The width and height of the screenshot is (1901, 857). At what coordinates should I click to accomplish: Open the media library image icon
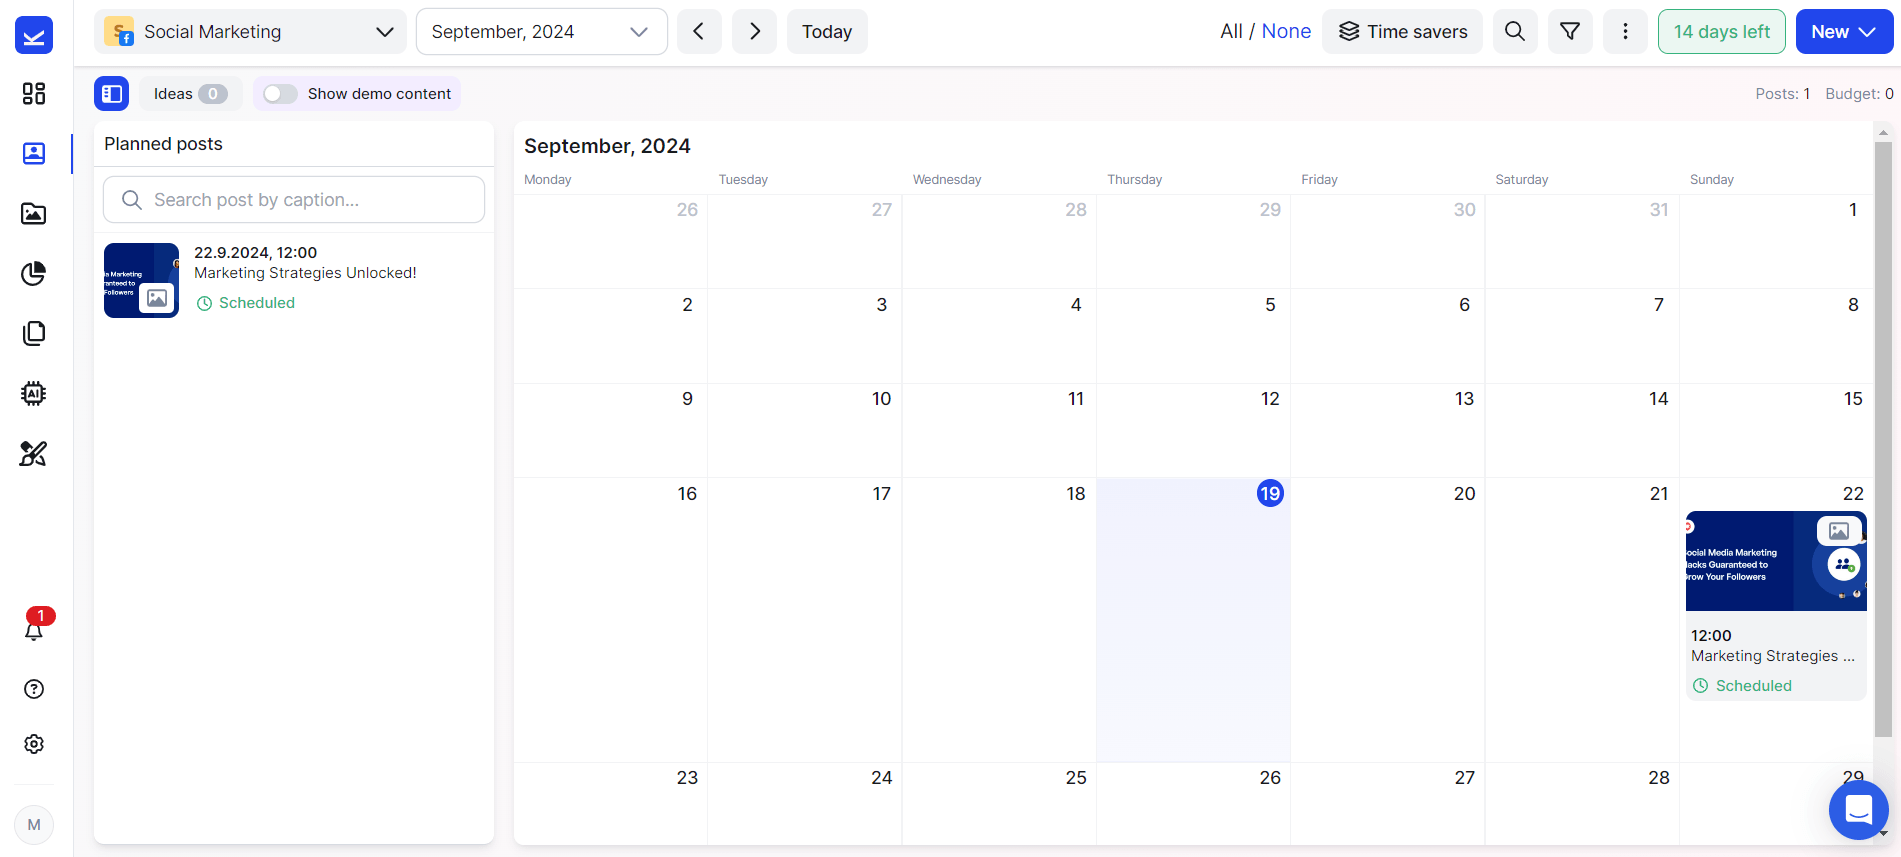(x=34, y=213)
